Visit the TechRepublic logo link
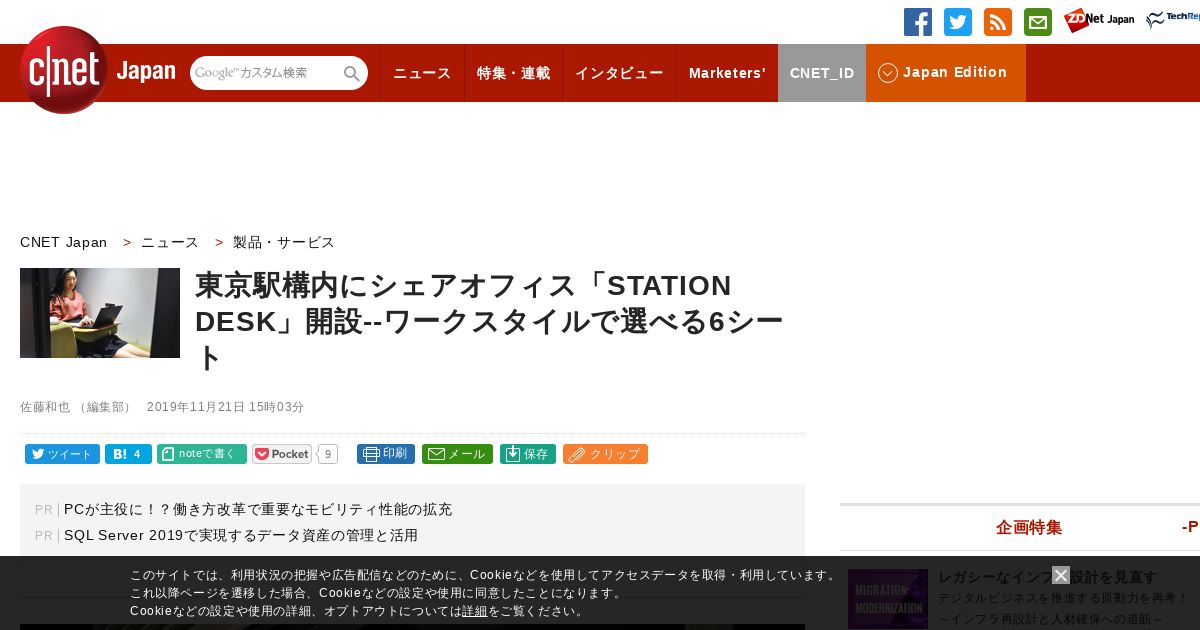 1173,20
